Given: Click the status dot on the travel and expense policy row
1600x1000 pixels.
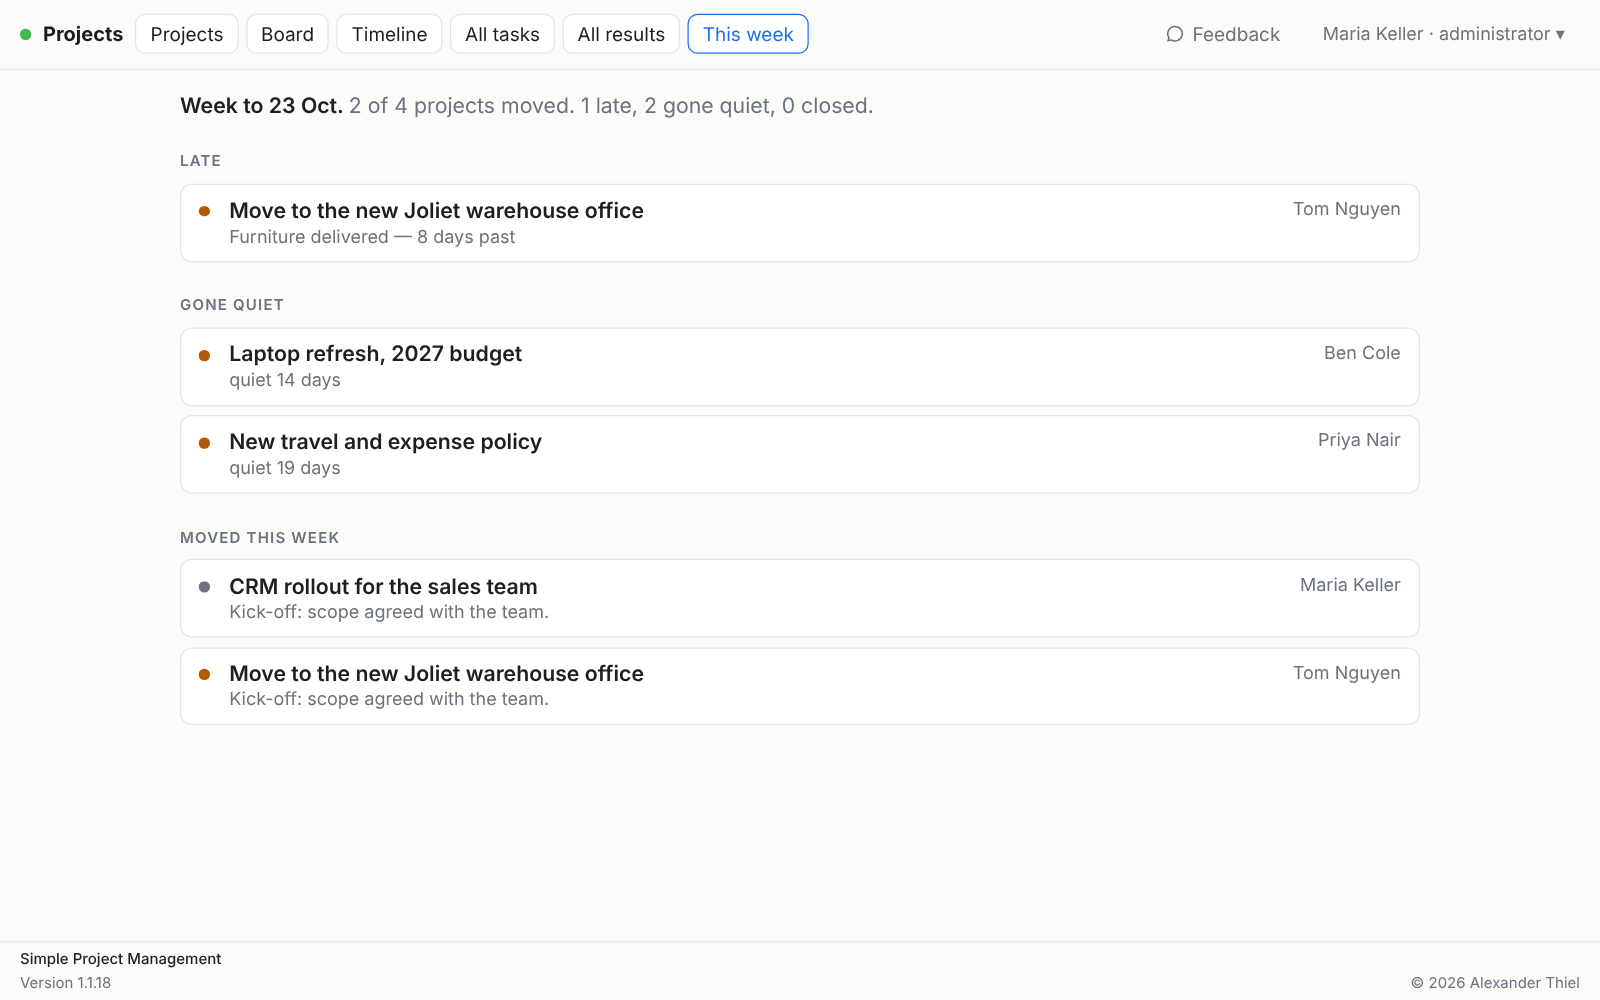Looking at the screenshot, I should click(204, 443).
